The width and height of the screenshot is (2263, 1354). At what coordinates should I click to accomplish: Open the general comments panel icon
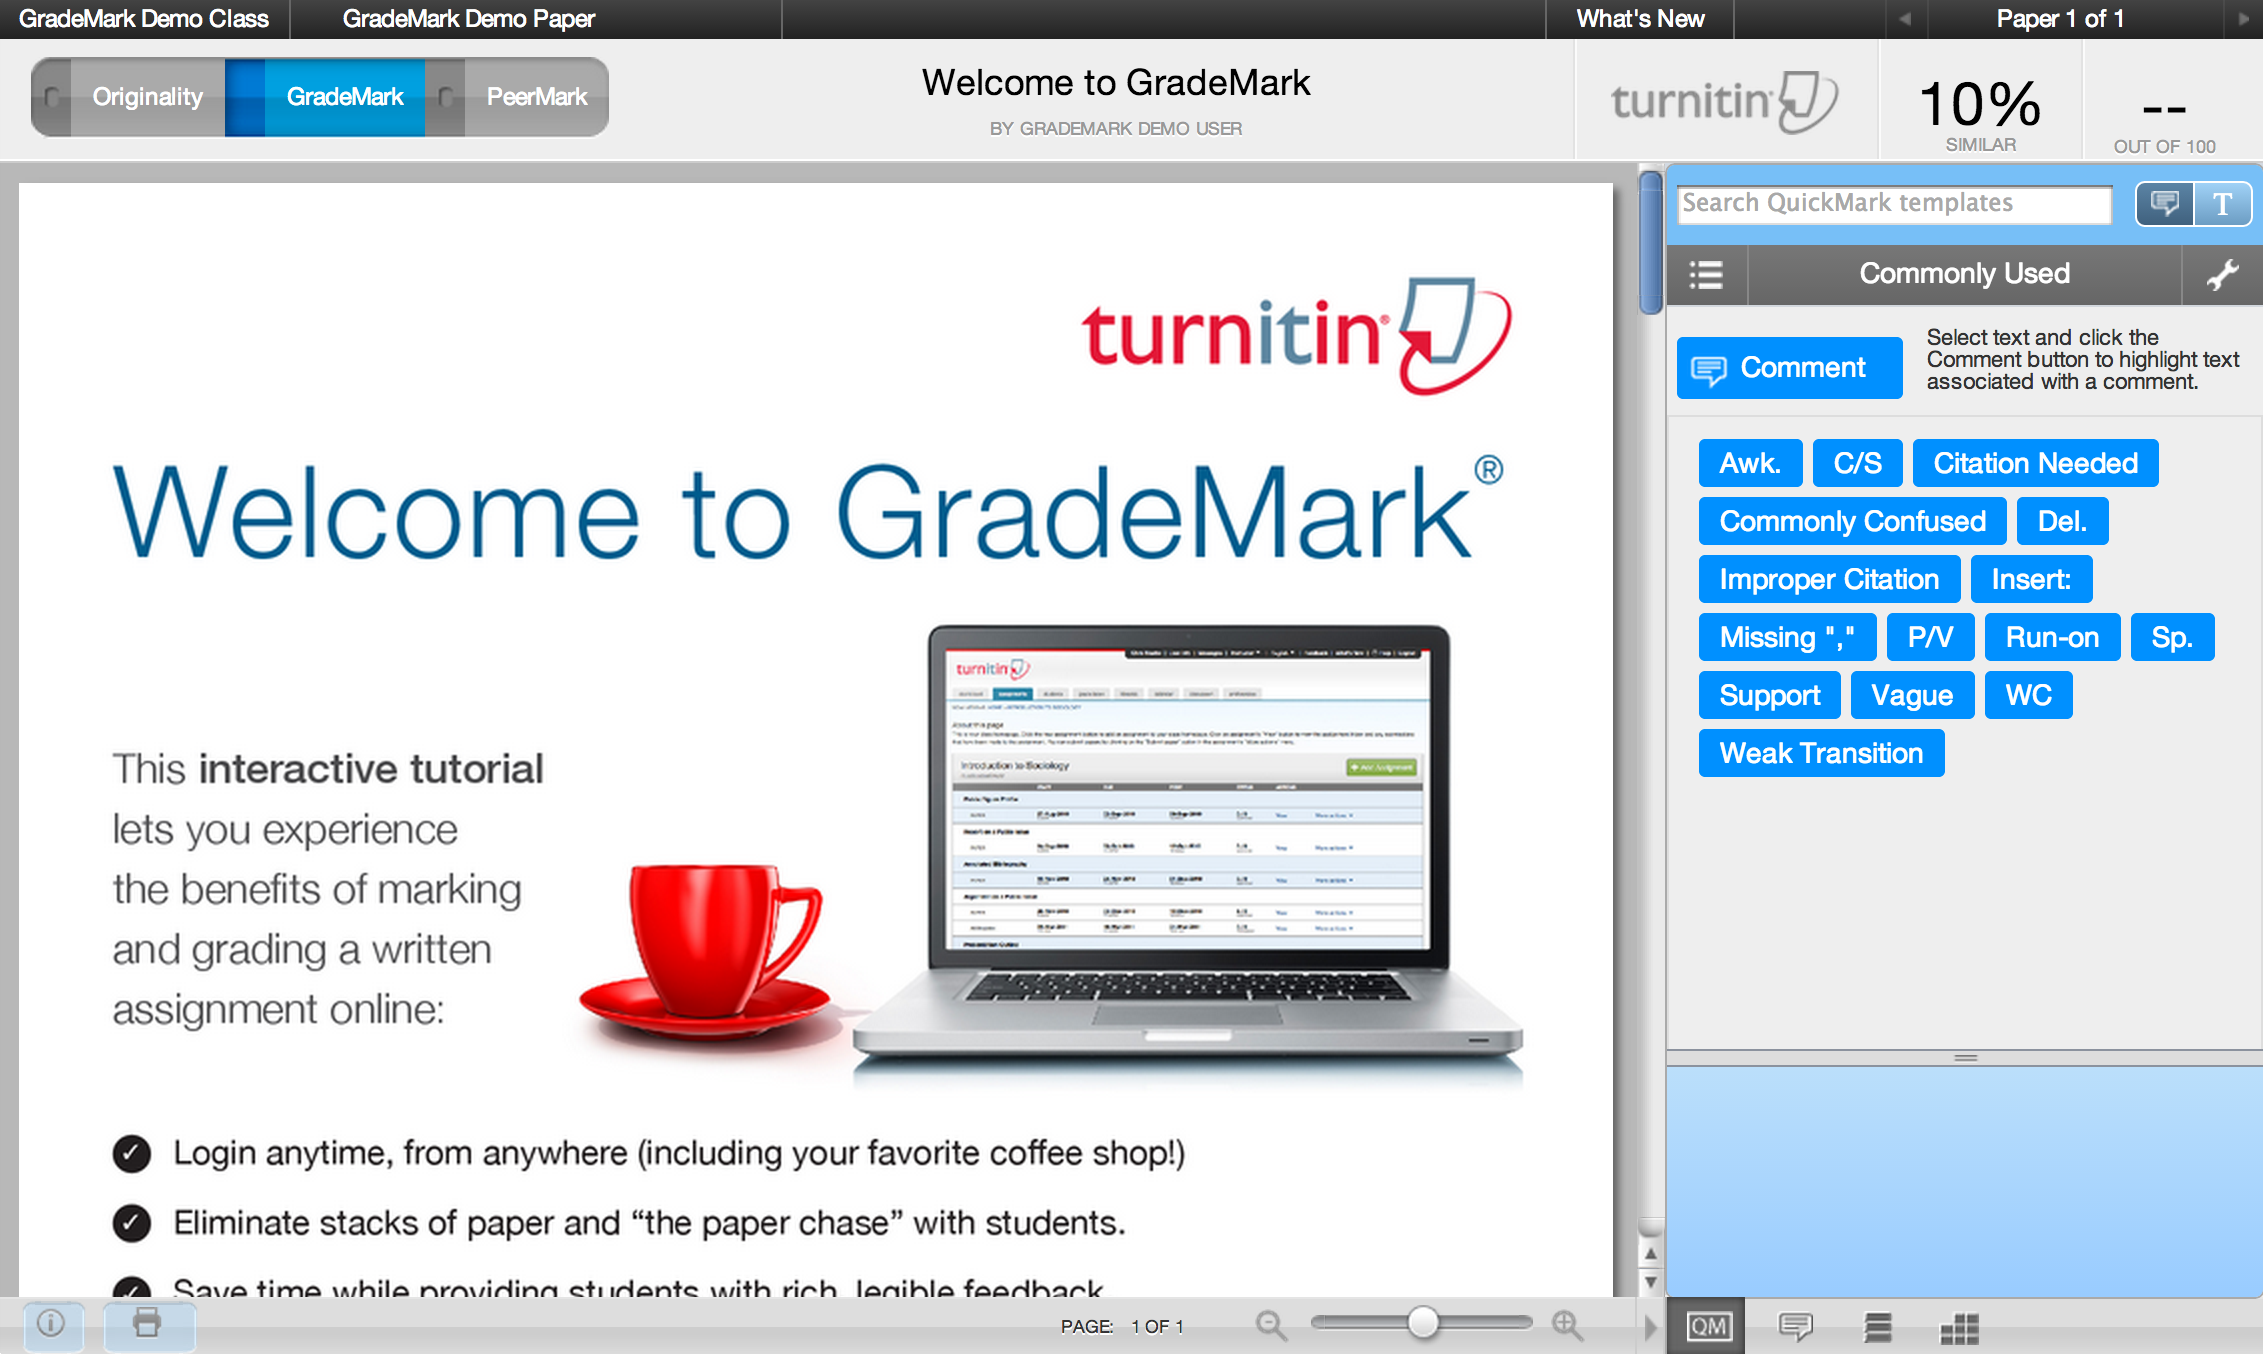tap(1795, 1327)
